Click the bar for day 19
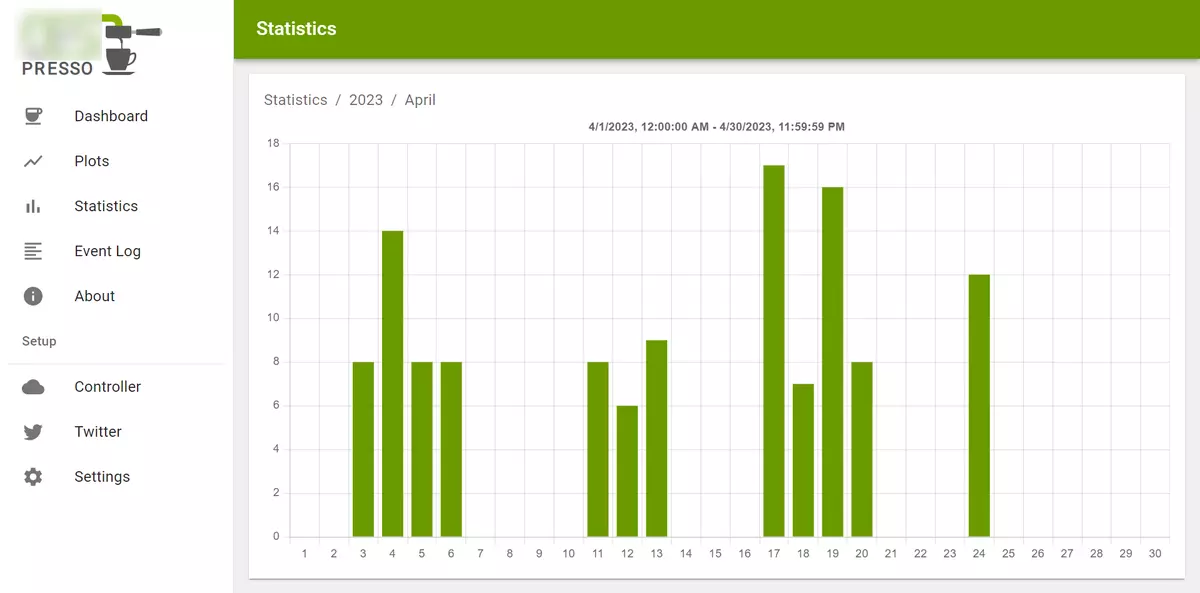Screen dimensions: 1200x593 tap(832, 362)
